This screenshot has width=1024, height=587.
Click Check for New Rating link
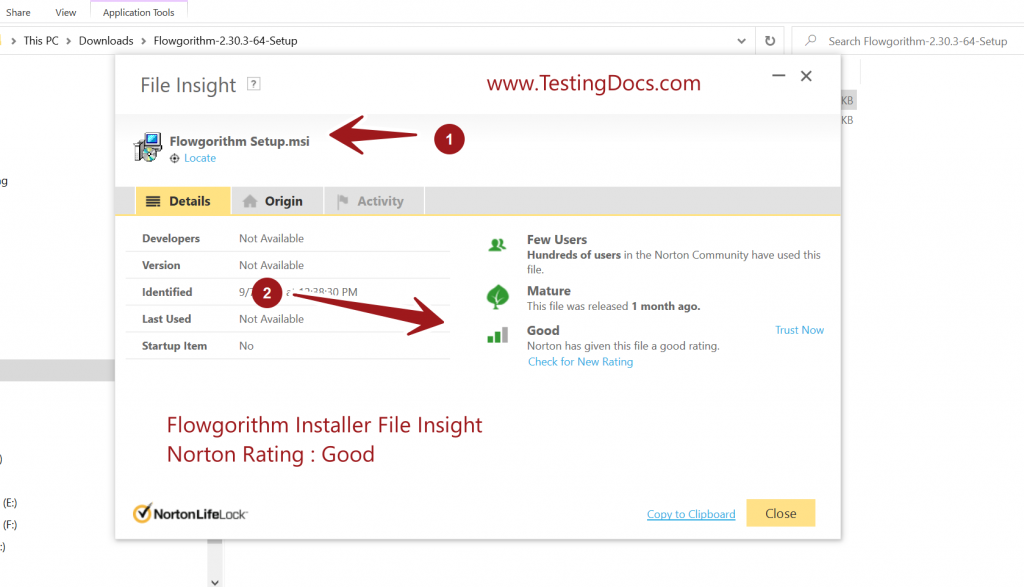tap(580, 362)
